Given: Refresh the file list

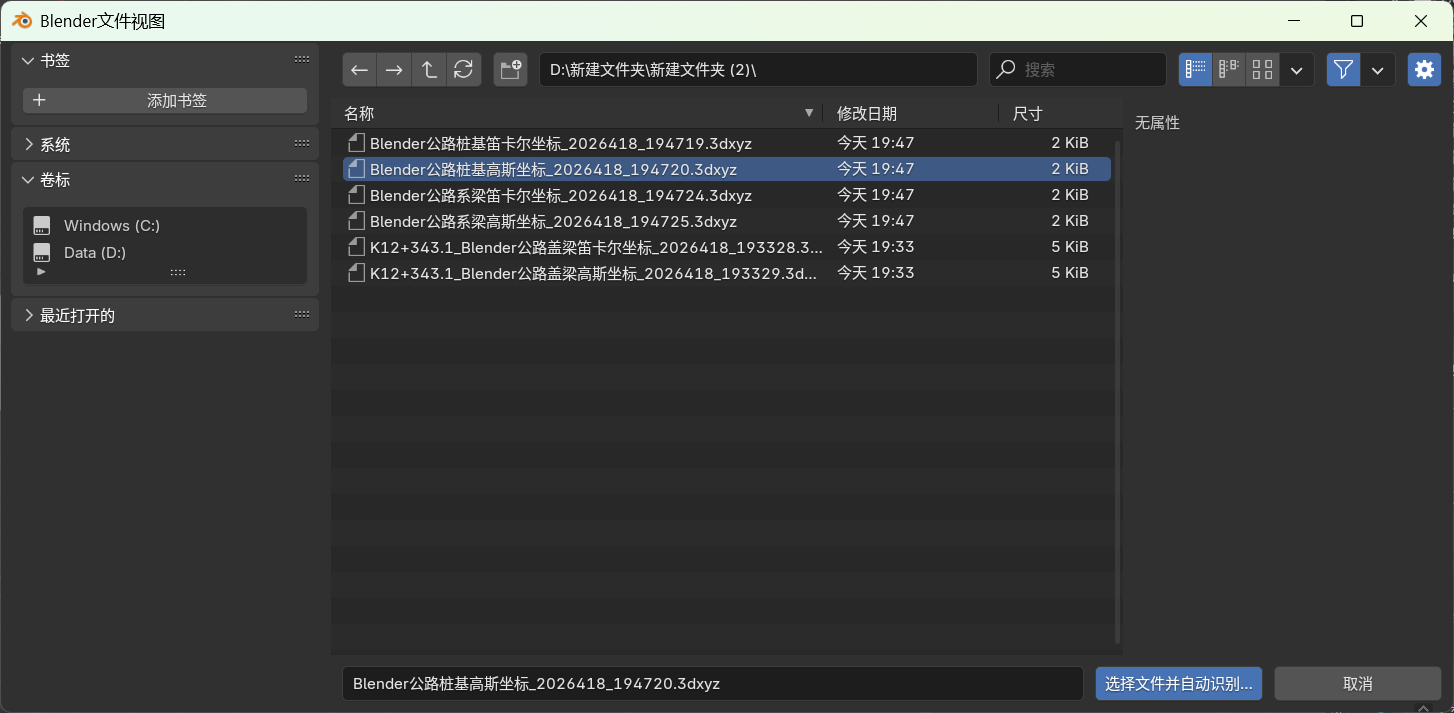Looking at the screenshot, I should 463,70.
